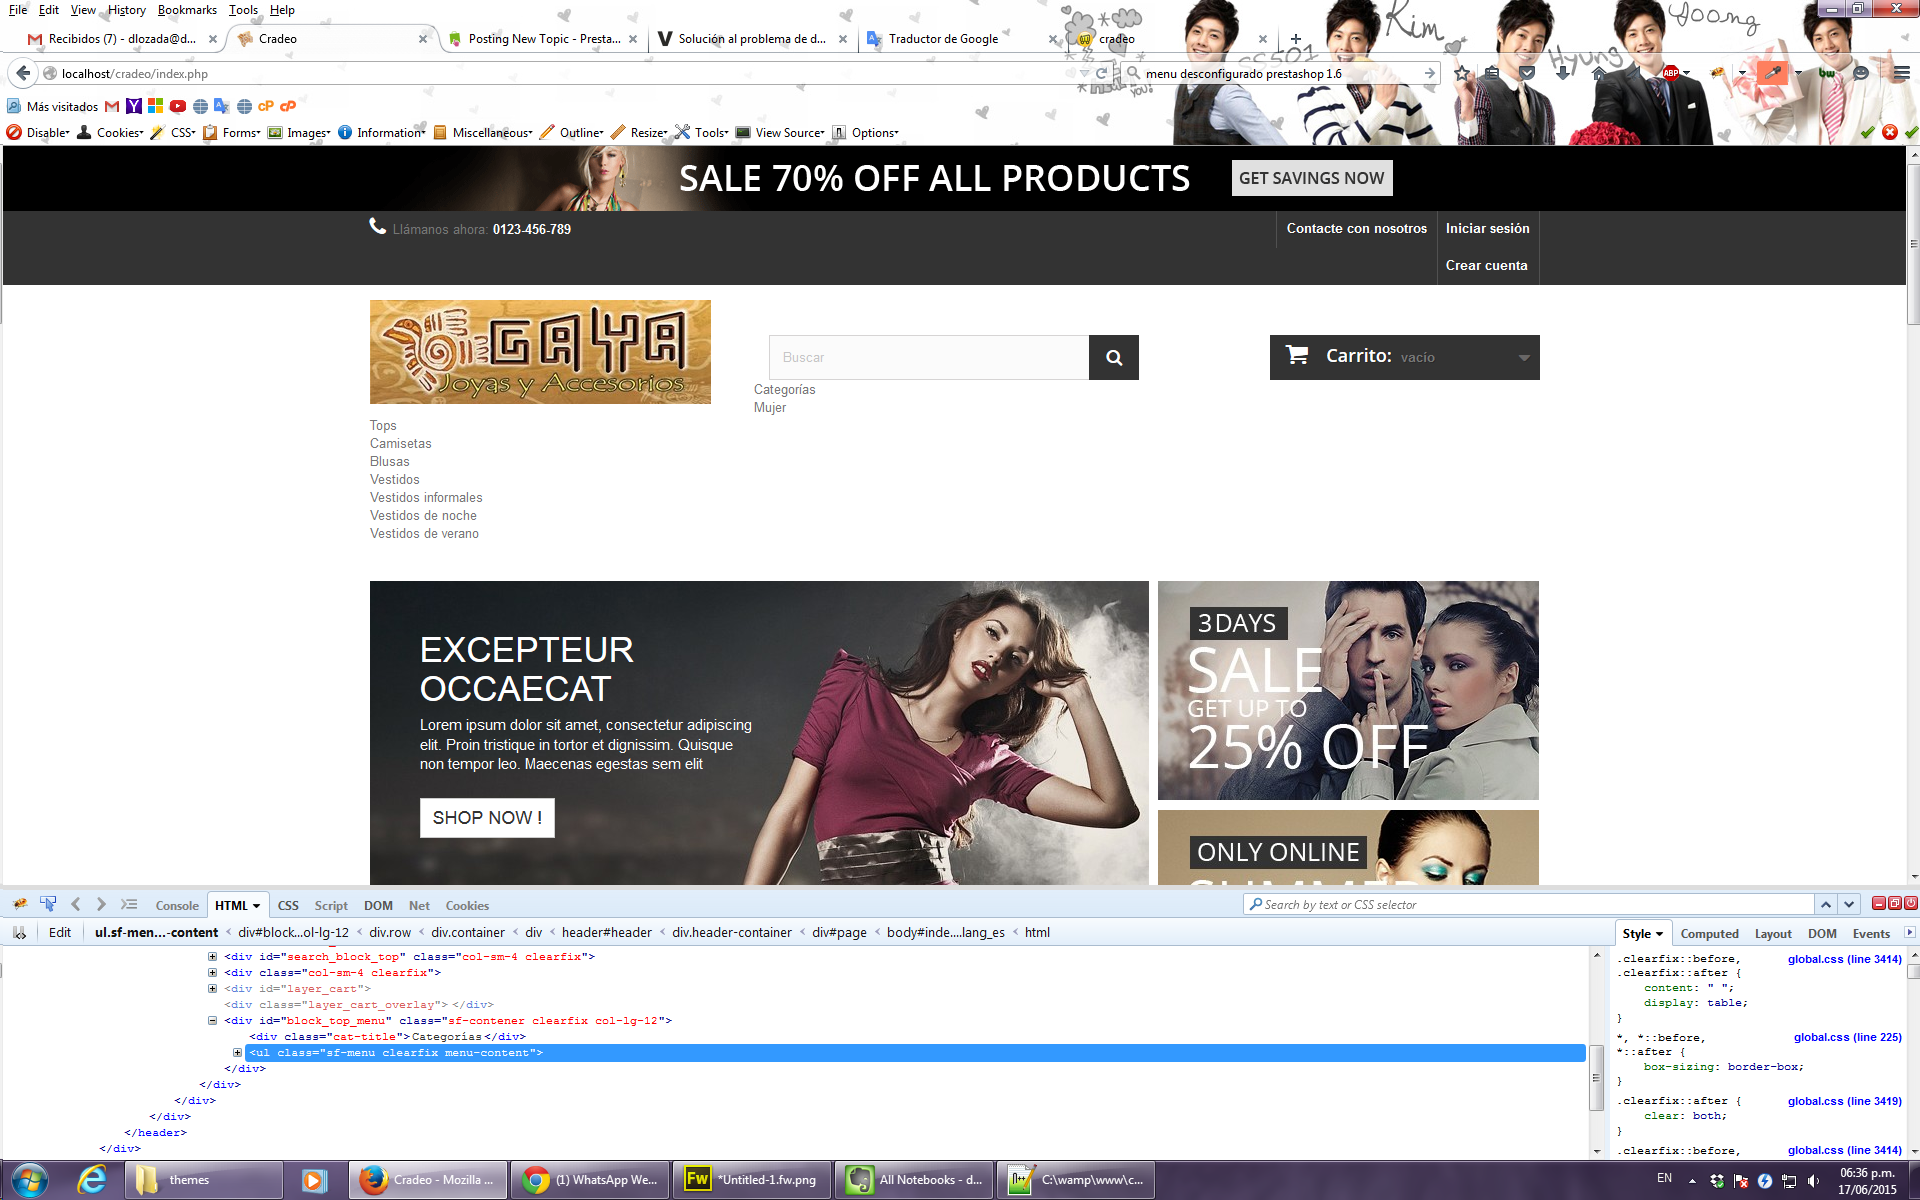Open the Adblock Plus toolbar icon
The width and height of the screenshot is (1920, 1200).
point(1671,73)
